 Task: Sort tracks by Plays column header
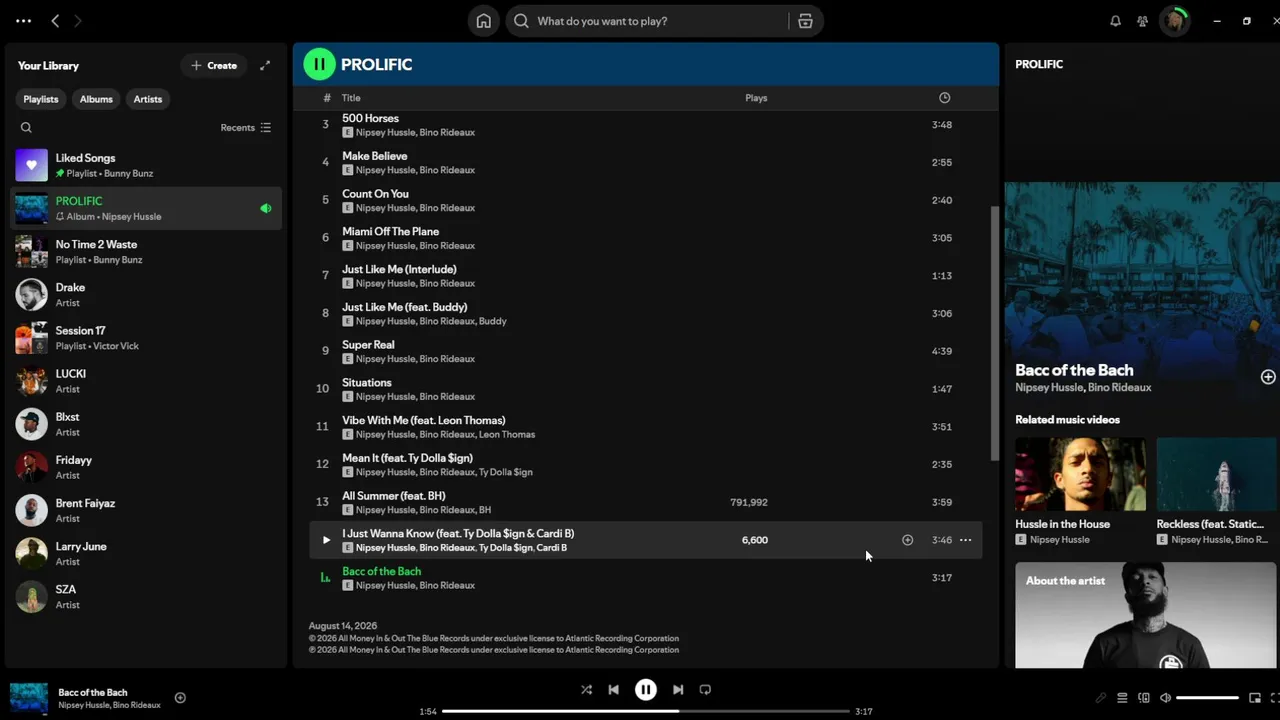pos(756,98)
